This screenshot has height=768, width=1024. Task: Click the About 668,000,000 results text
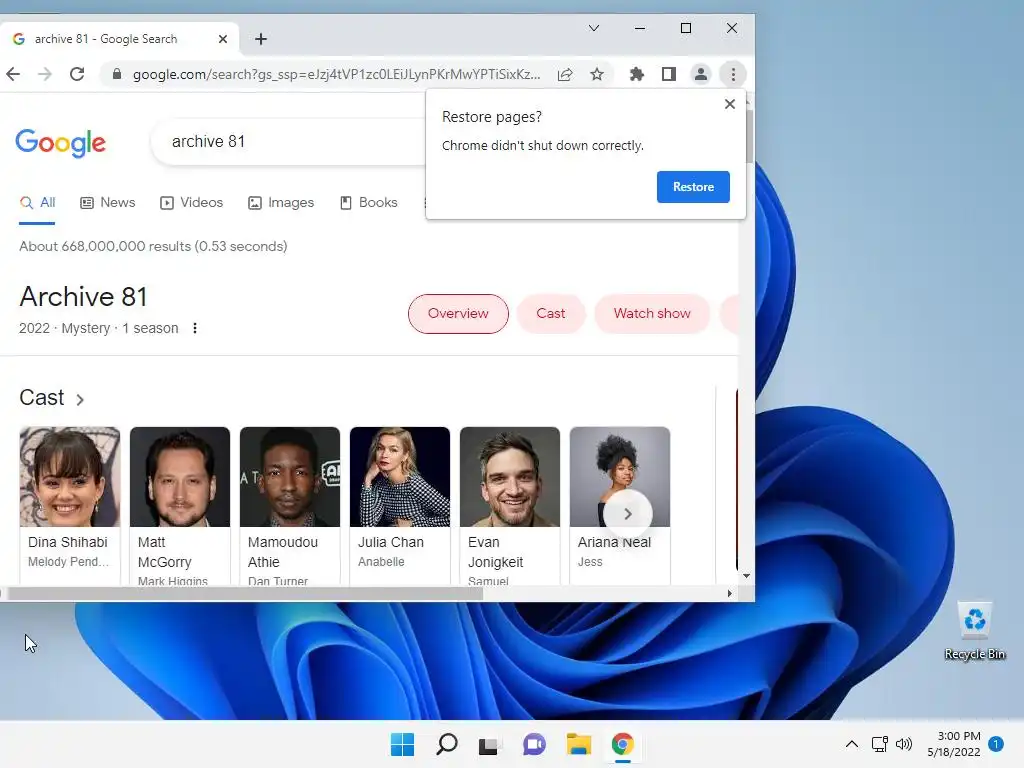click(153, 246)
